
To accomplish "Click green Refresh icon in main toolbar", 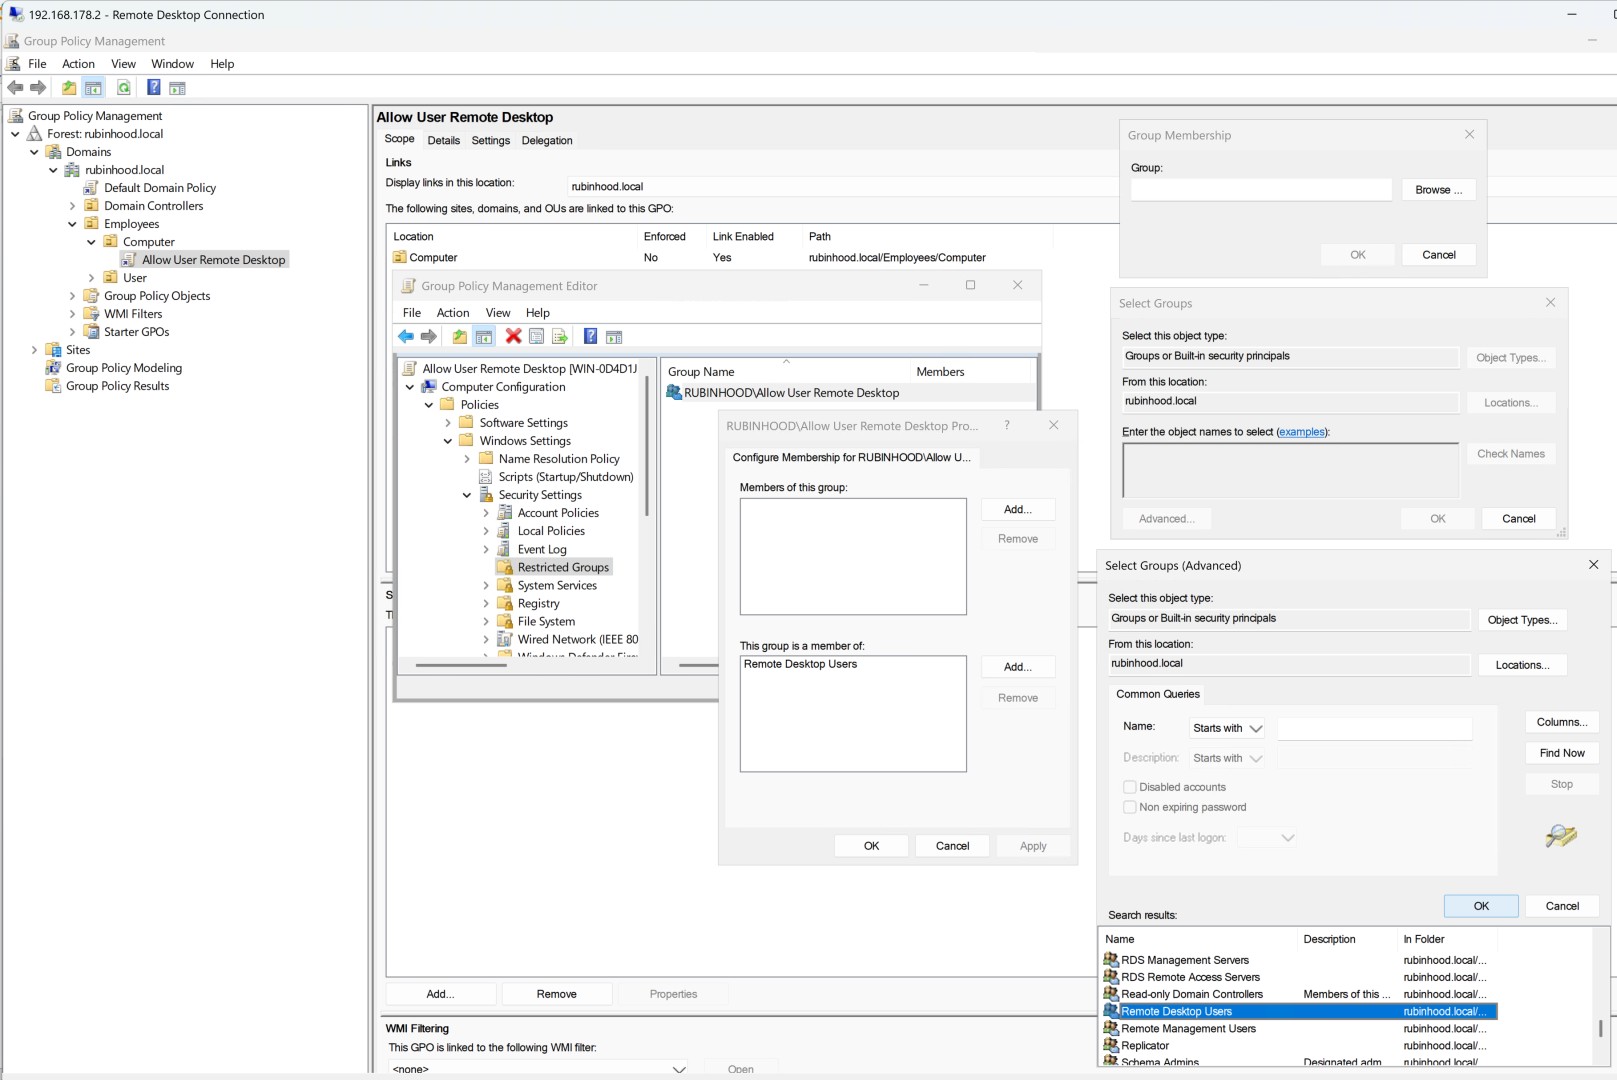I will click(x=124, y=88).
